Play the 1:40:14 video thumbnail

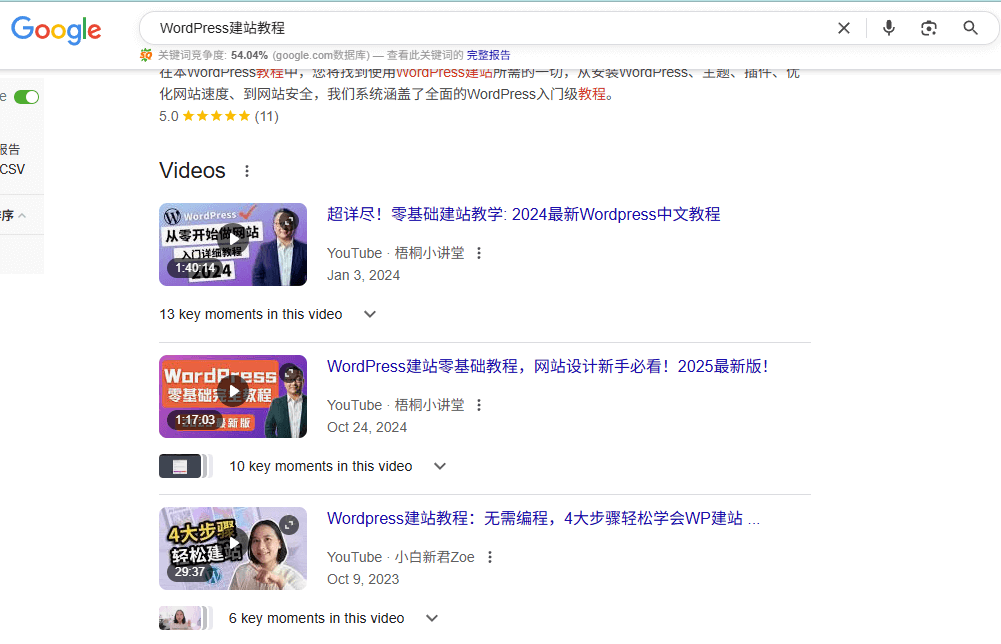click(x=233, y=244)
